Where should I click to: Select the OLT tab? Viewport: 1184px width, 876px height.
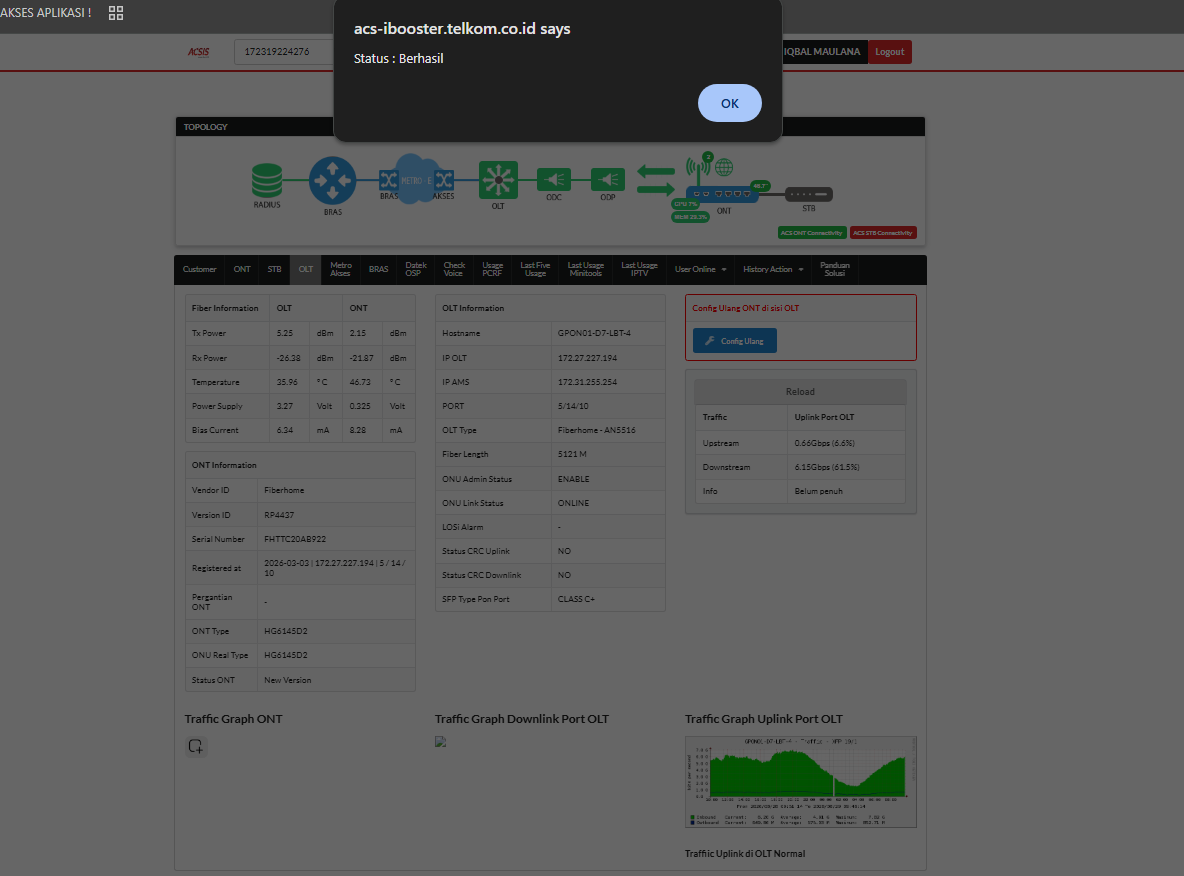[x=305, y=270]
